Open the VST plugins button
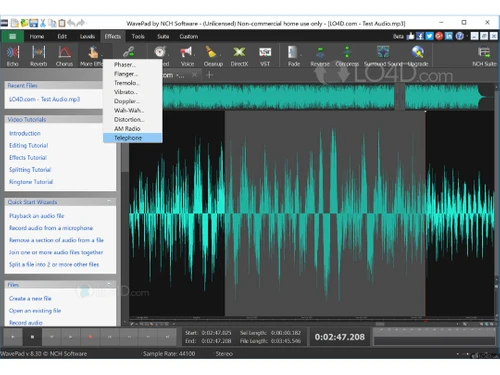Viewport: 500px width, 375px height. (265, 56)
